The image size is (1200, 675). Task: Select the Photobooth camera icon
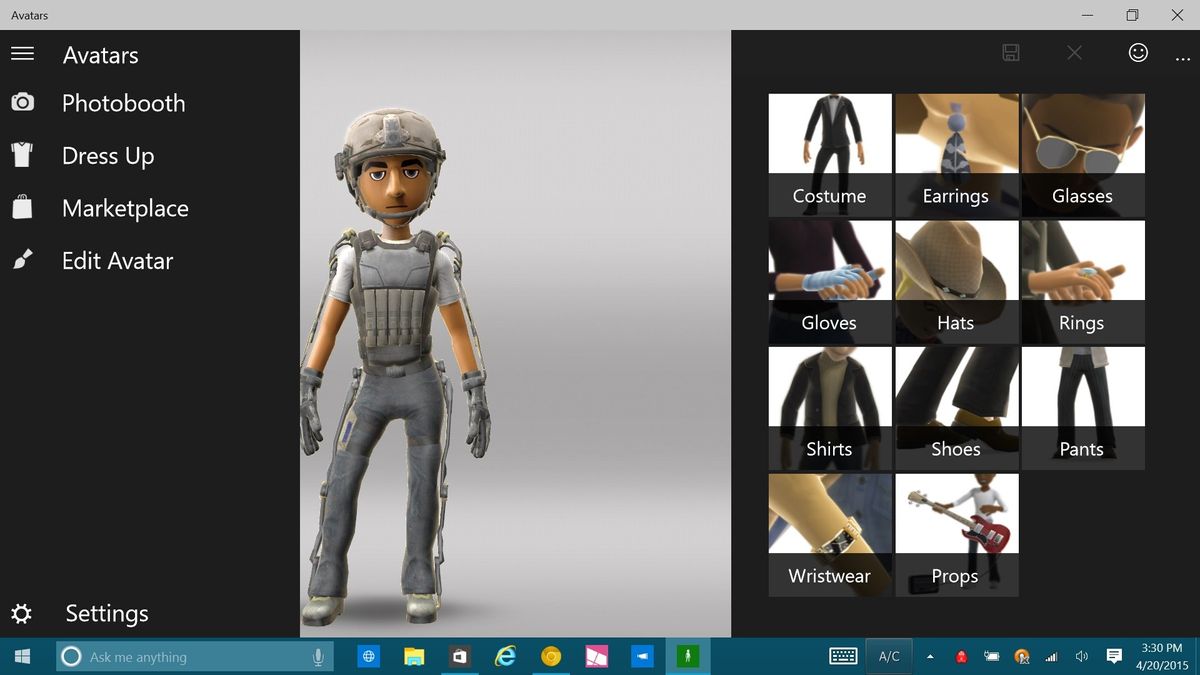[x=22, y=102]
